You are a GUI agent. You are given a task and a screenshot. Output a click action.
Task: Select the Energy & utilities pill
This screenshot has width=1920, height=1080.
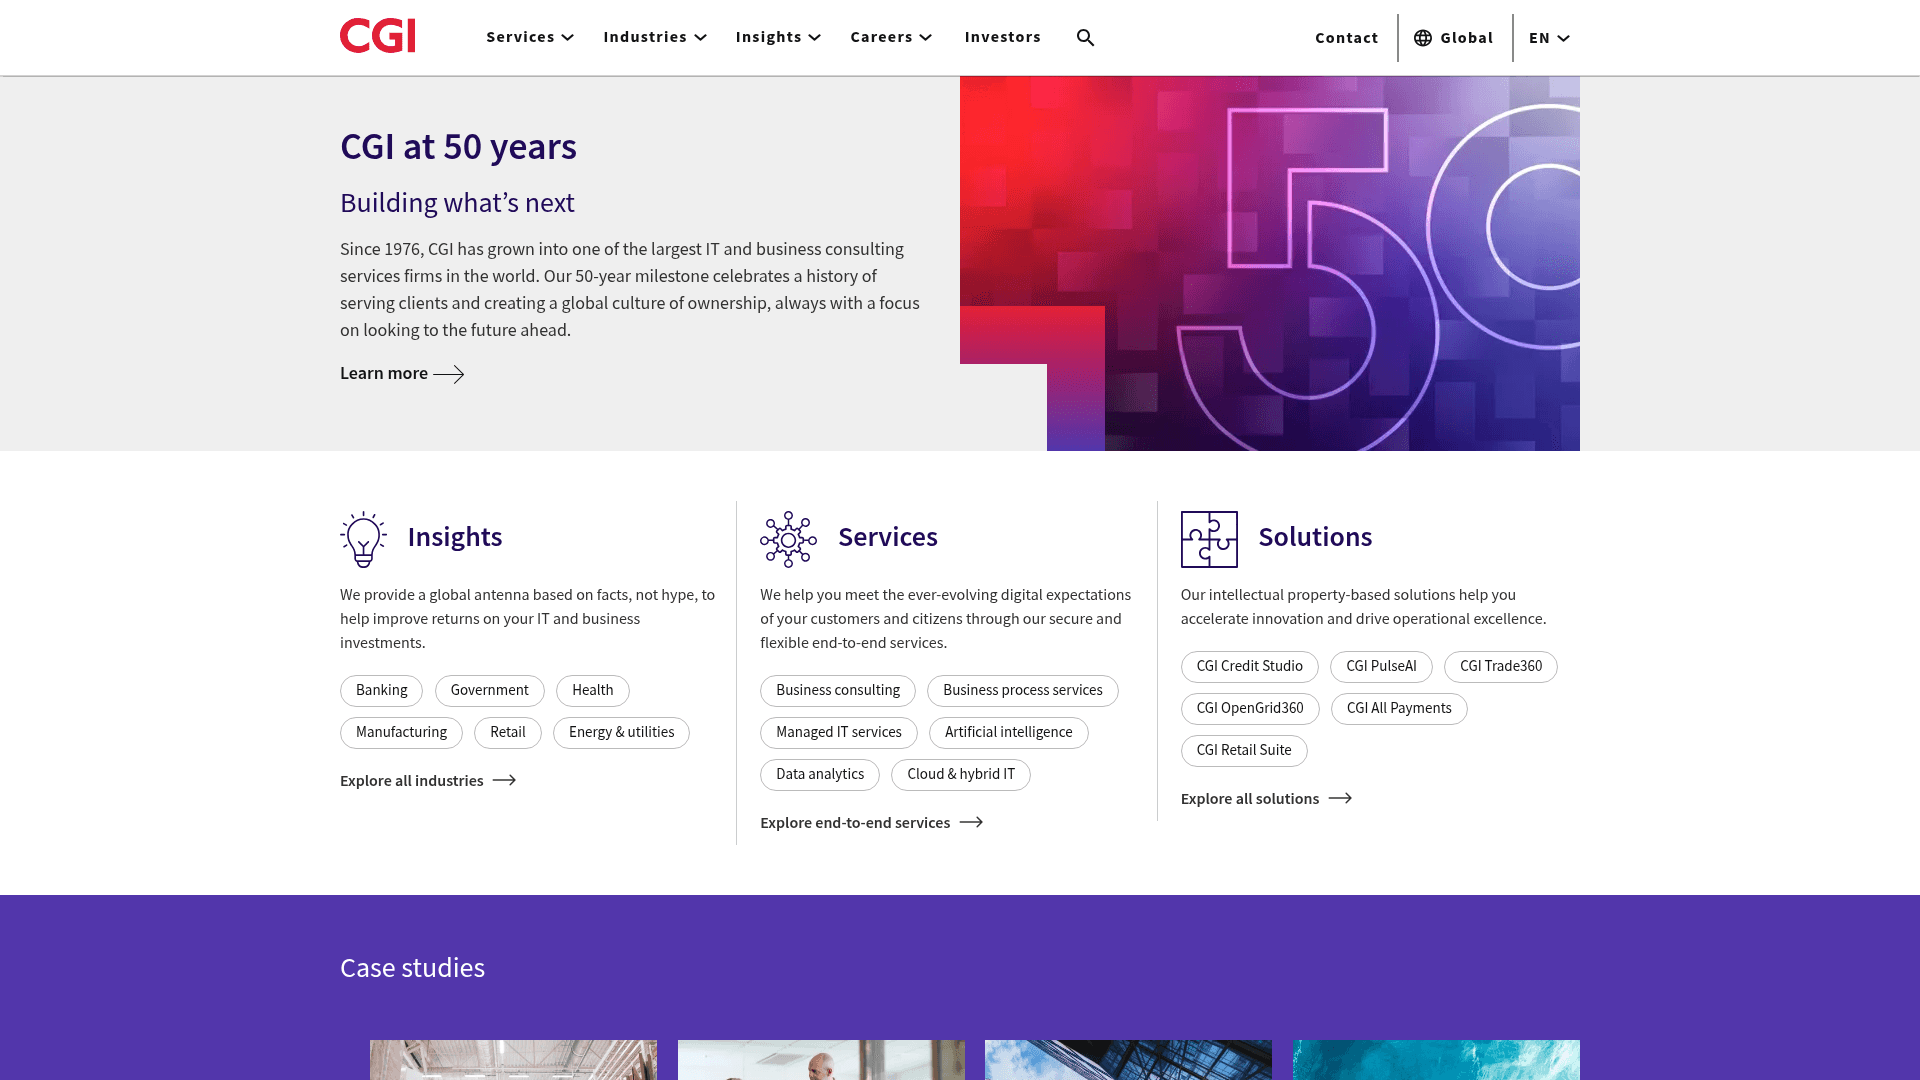(x=621, y=732)
